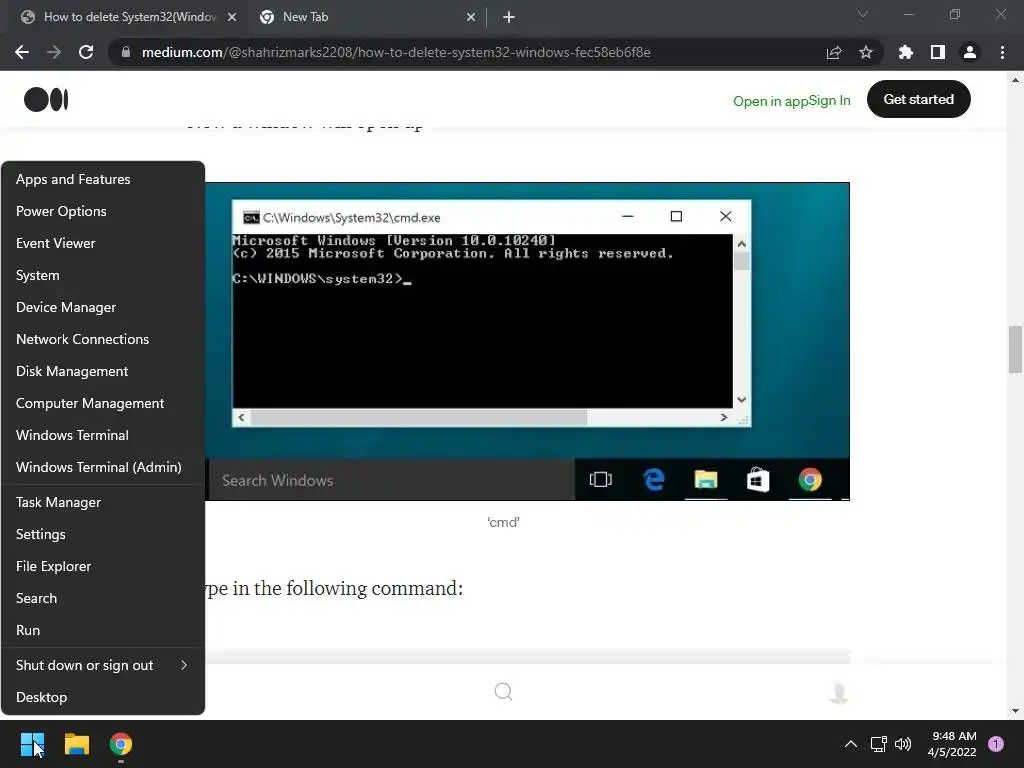Show hidden system tray icons
The height and width of the screenshot is (768, 1024).
point(850,744)
